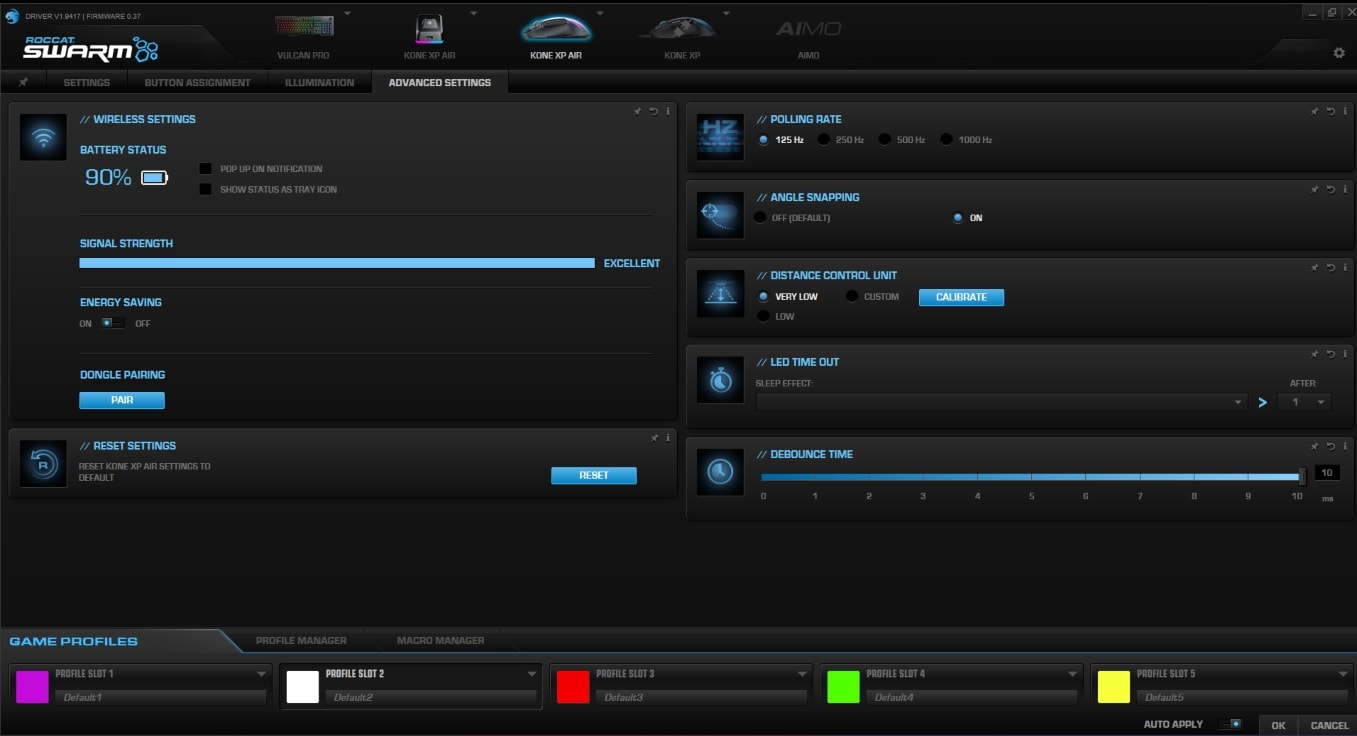Open the AIMO device section

(808, 29)
